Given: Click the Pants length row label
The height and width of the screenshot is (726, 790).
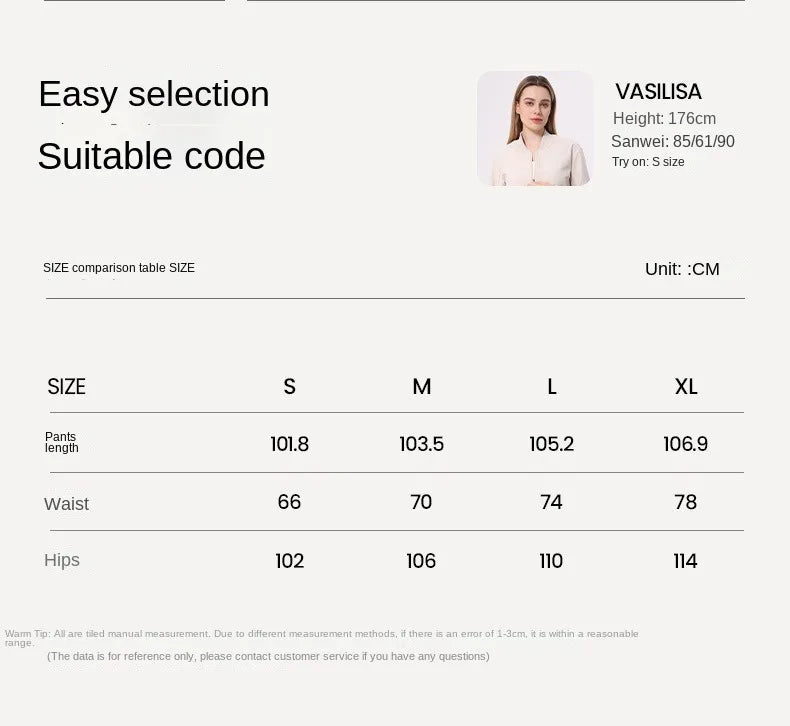Looking at the screenshot, I should (x=61, y=442).
